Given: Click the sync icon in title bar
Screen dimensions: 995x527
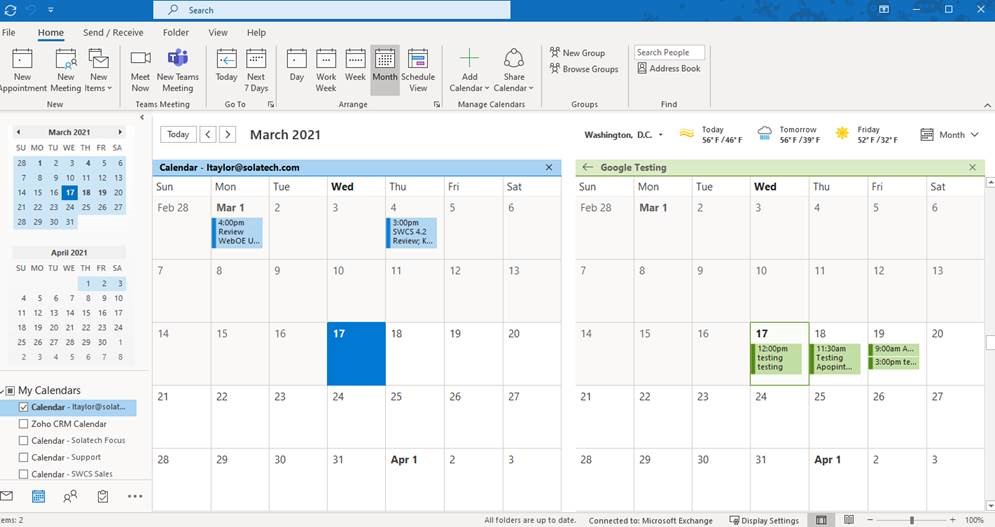Looking at the screenshot, I should point(10,10).
